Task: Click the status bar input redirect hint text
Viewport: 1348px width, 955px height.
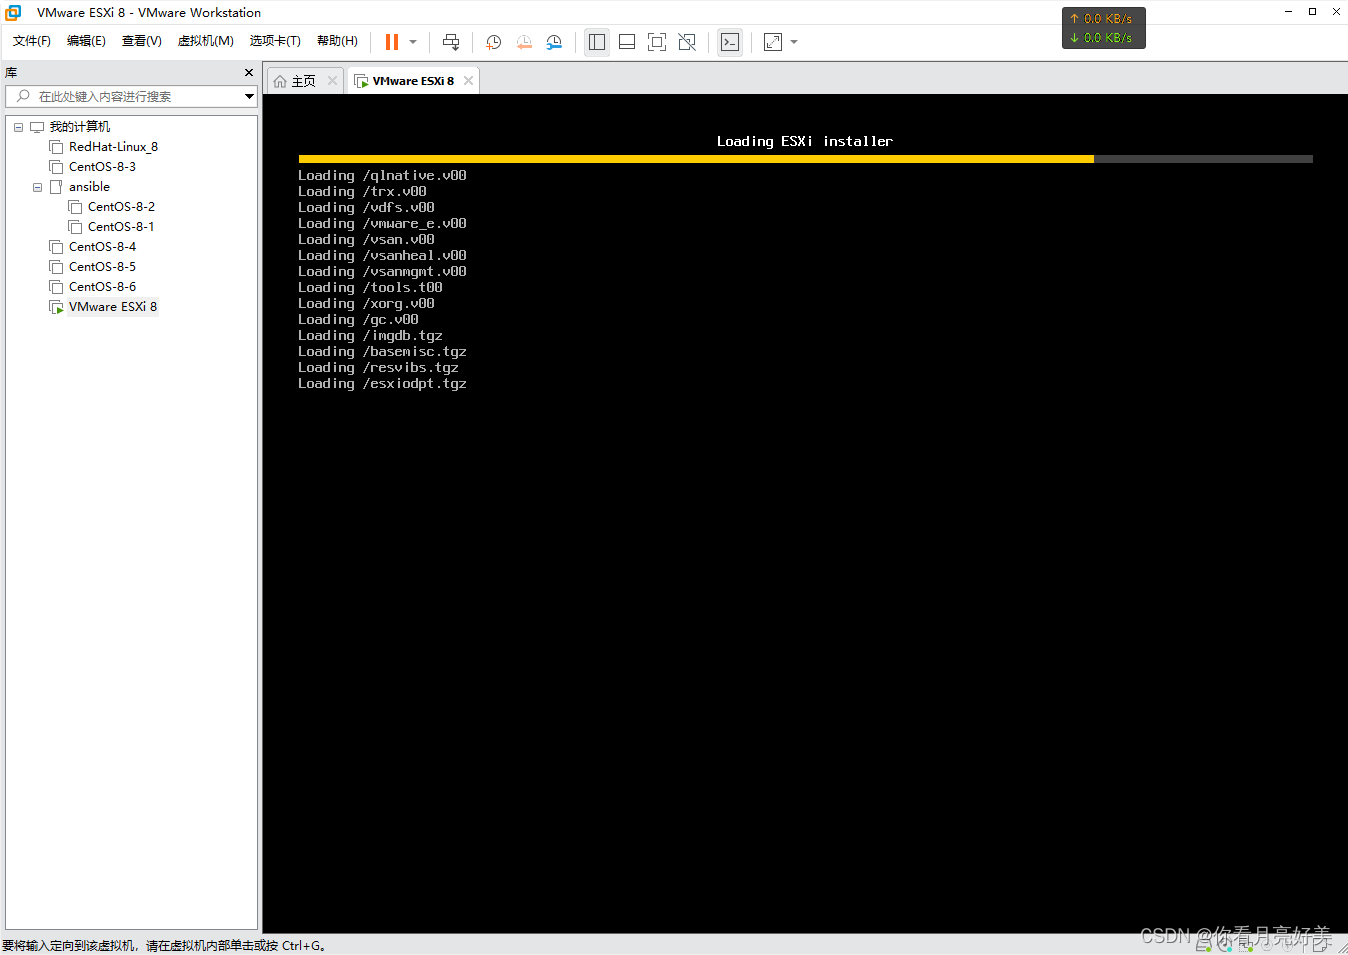Action: (x=164, y=945)
